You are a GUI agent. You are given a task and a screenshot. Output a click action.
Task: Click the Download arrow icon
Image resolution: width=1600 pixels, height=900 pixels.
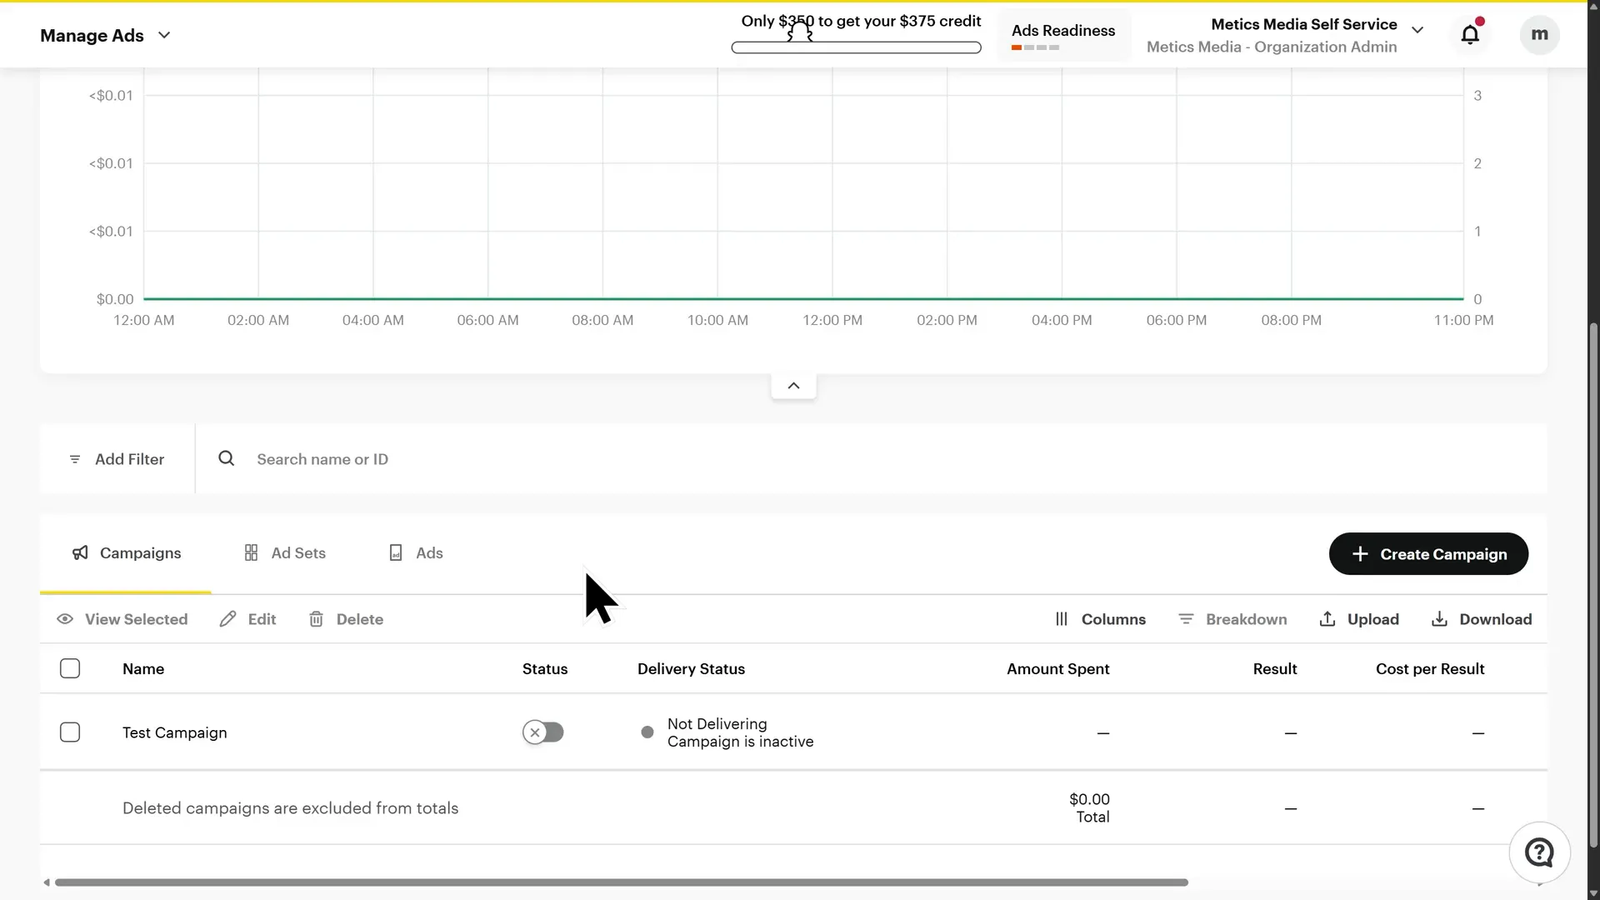point(1439,619)
